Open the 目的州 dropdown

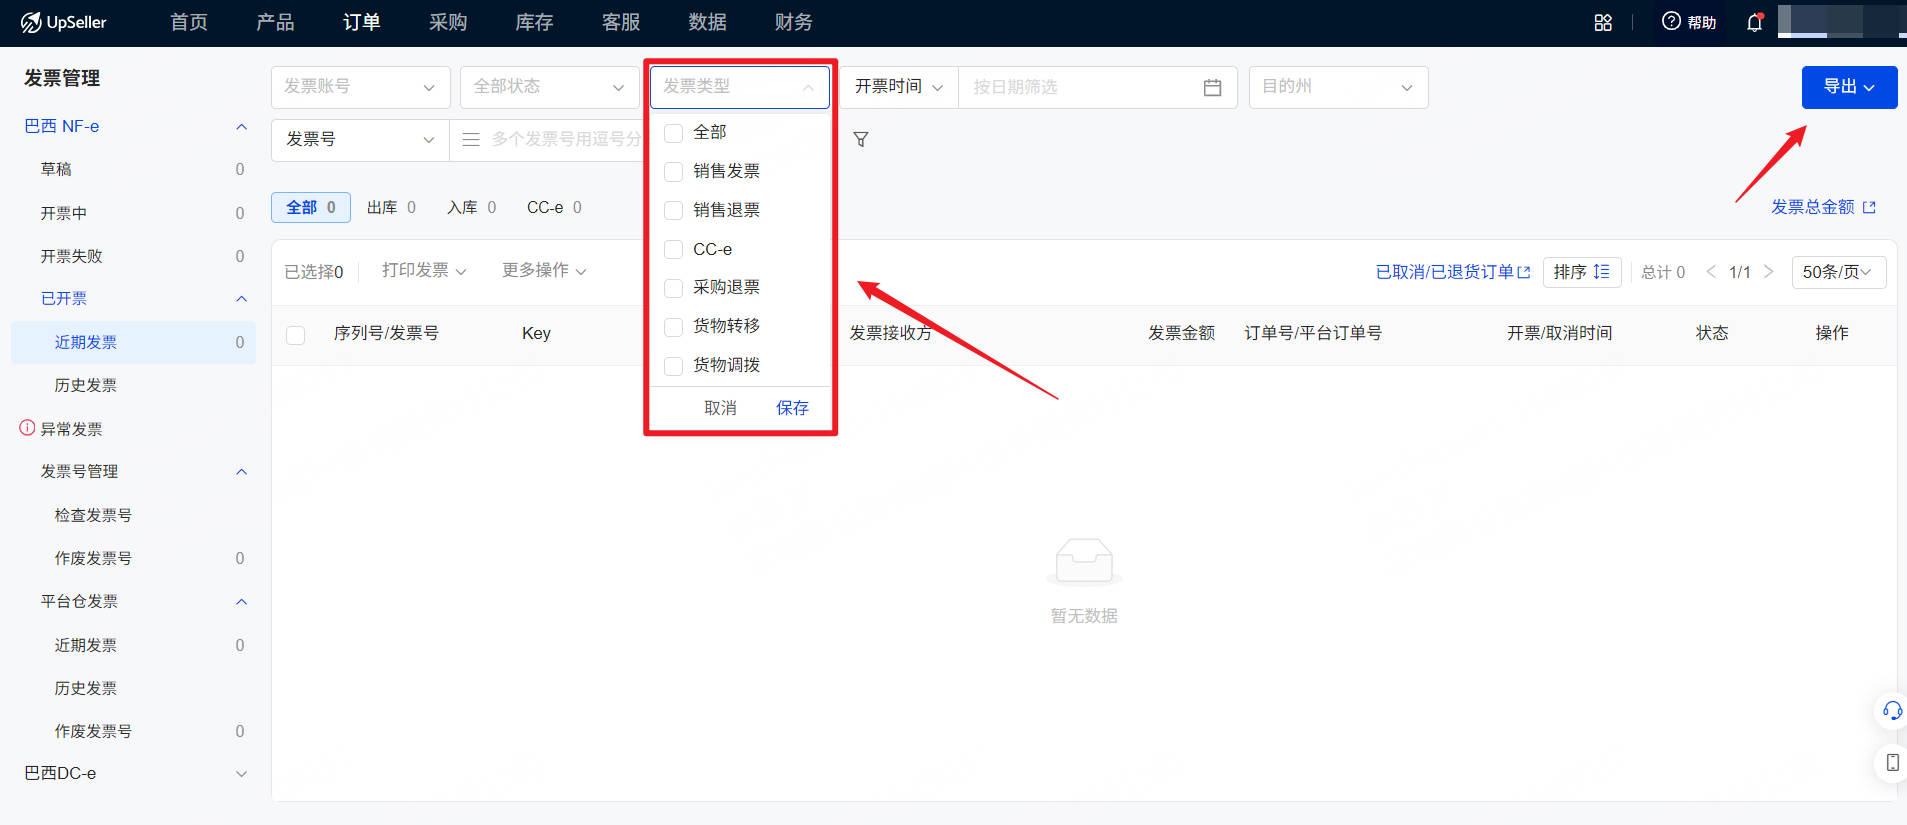tap(1338, 87)
